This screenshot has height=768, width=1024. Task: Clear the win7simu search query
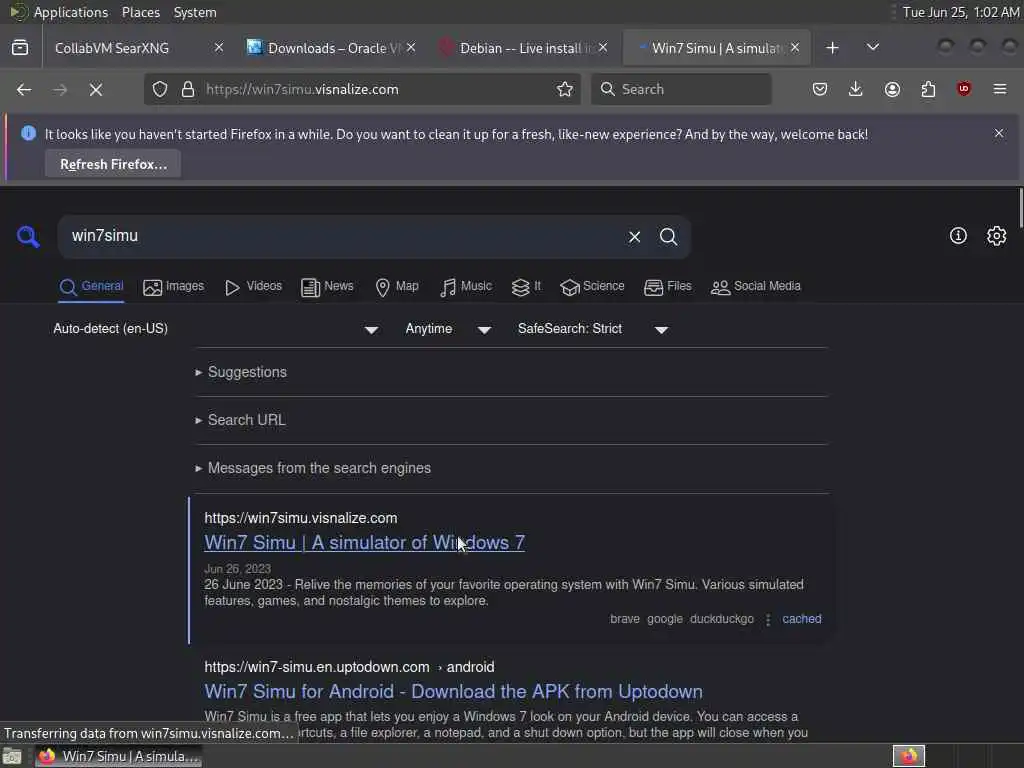pos(634,236)
